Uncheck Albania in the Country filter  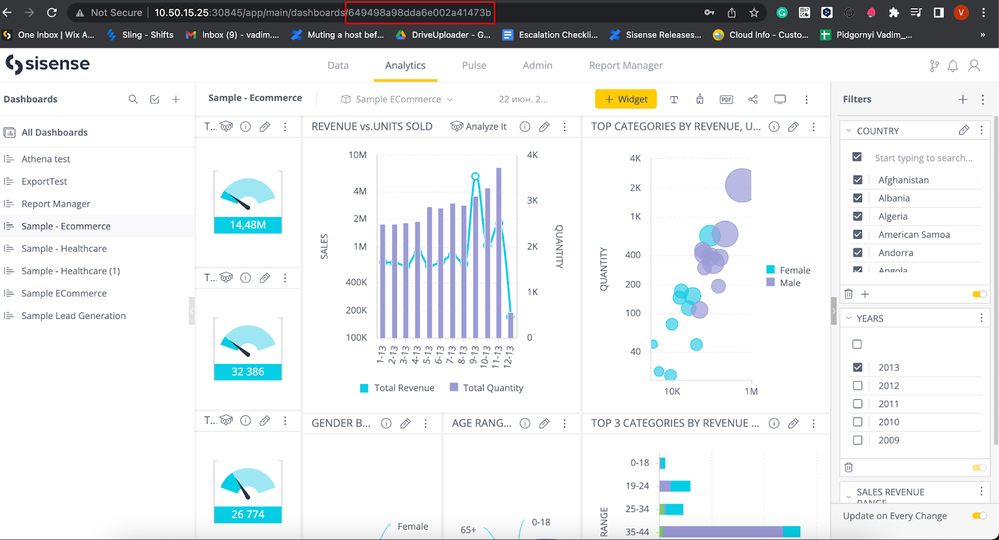[857, 198]
